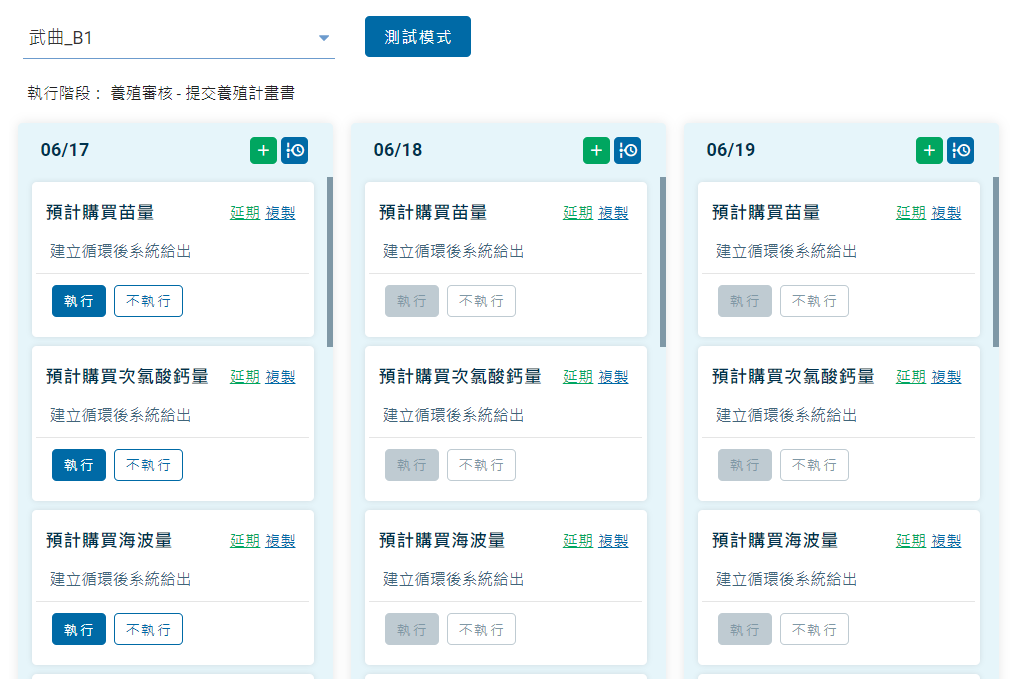
Task: Select 不執行 for 預計購買海波量 on 06/17
Action: (148, 629)
